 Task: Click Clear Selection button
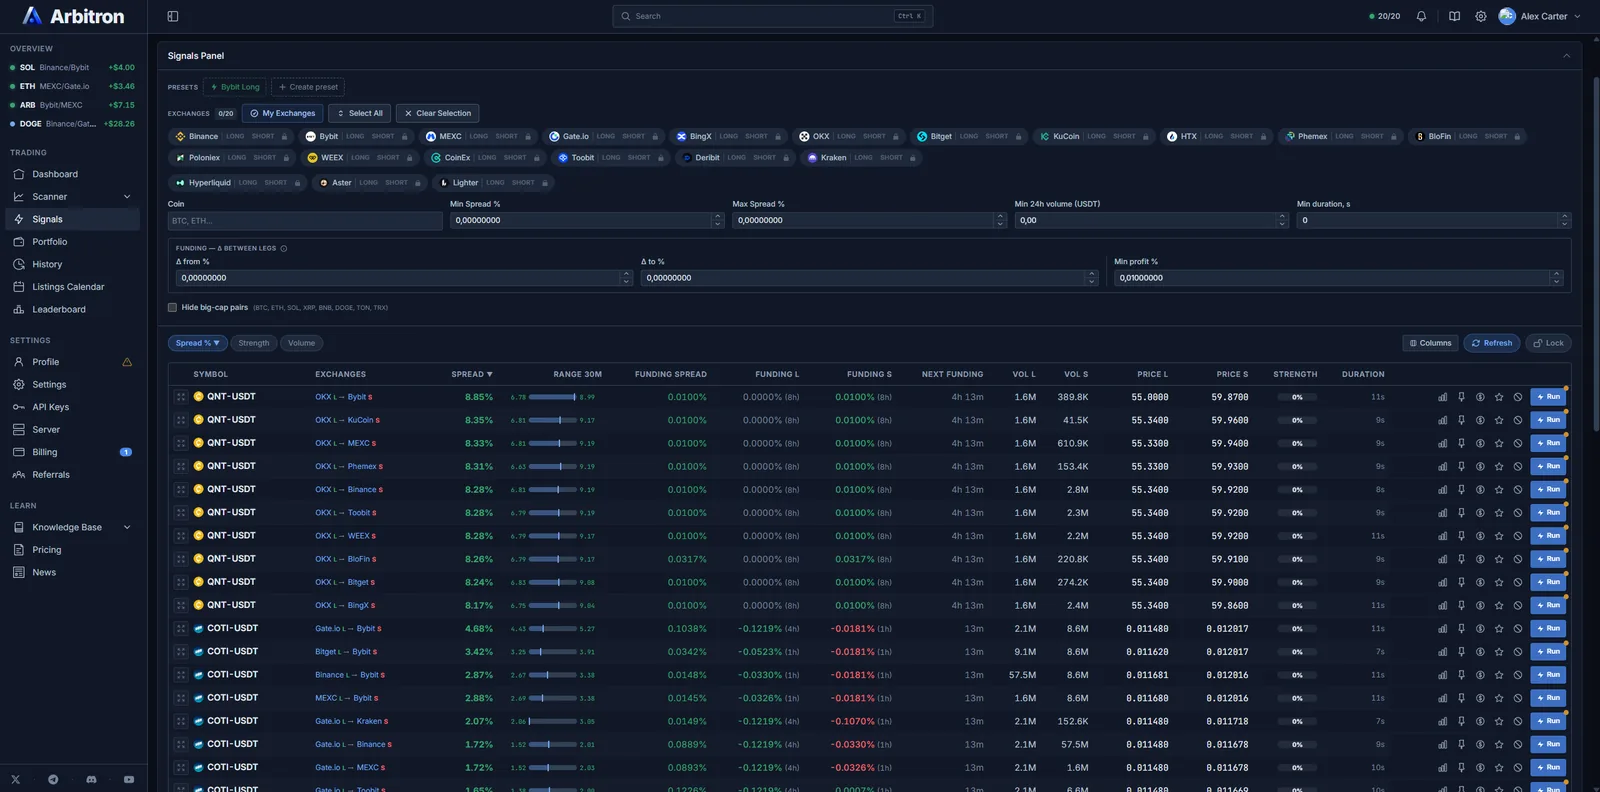[438, 113]
